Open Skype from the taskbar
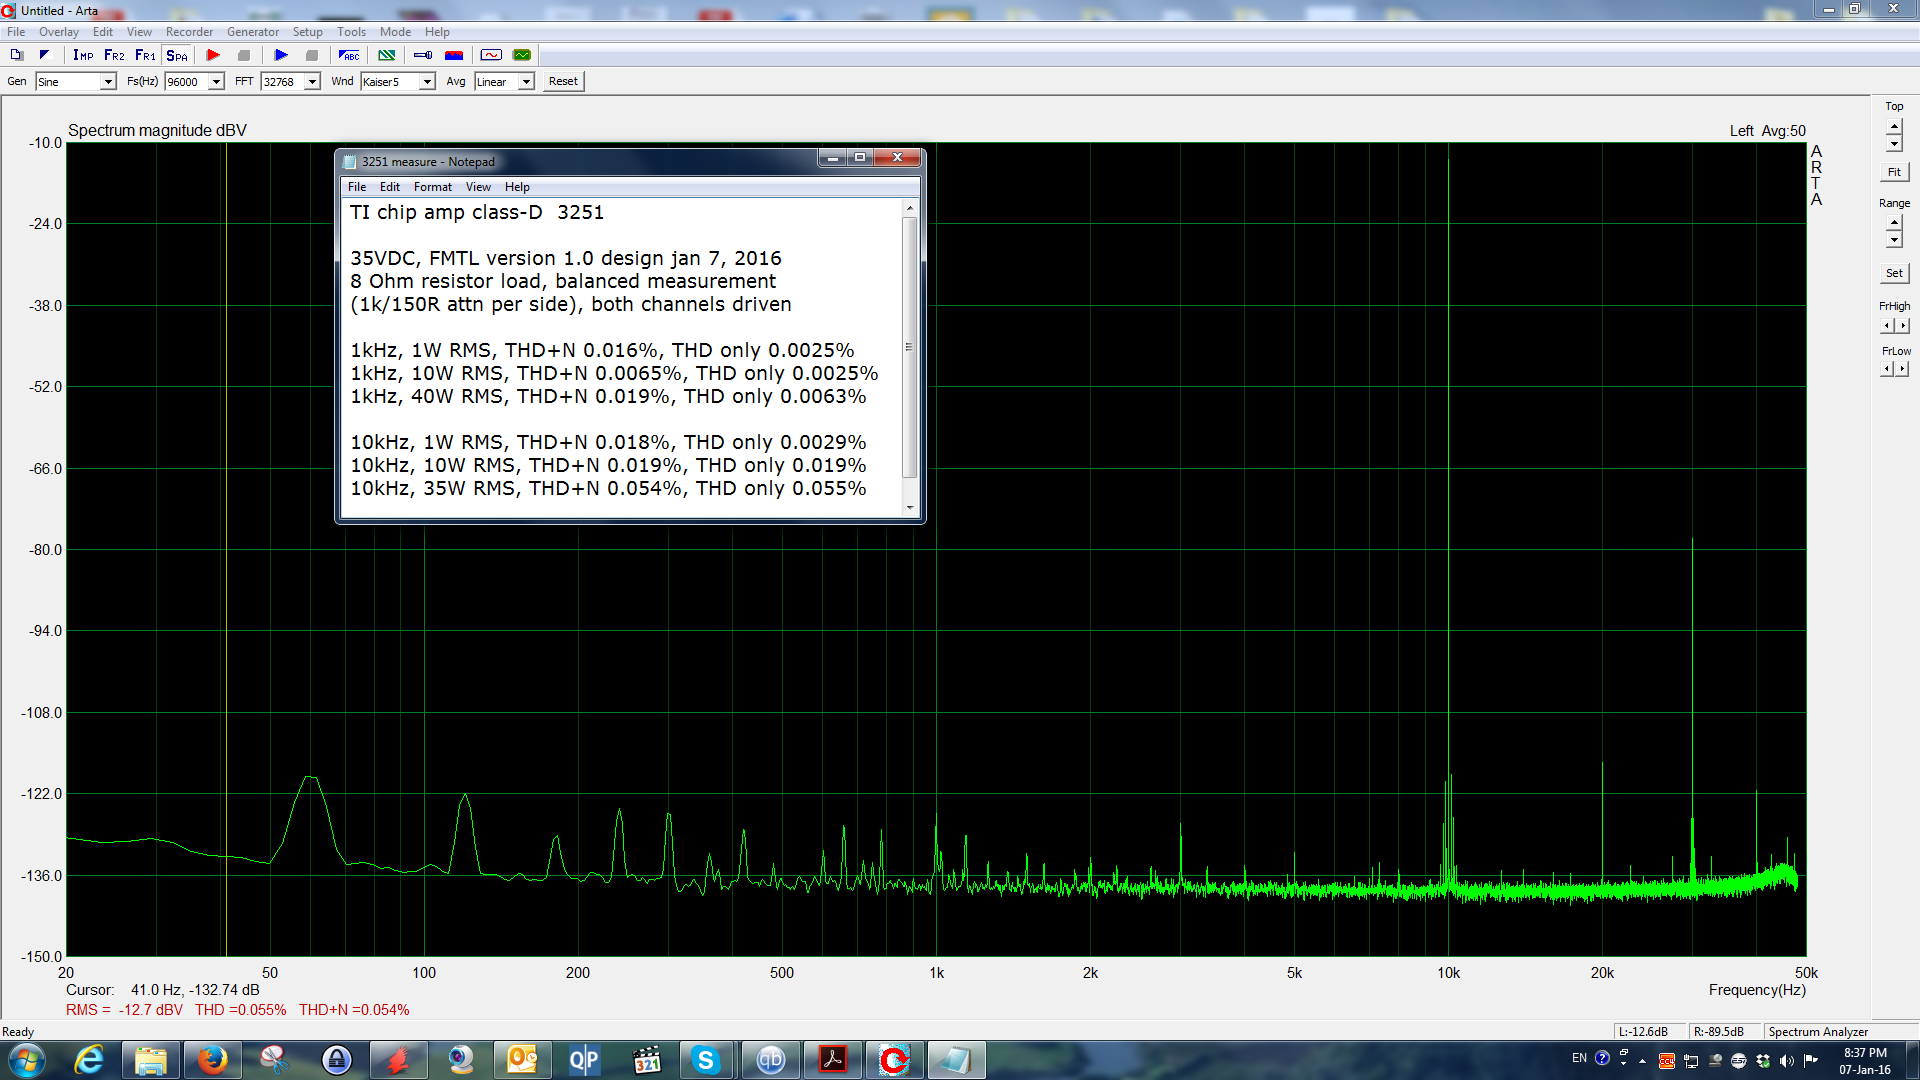 [x=706, y=1060]
